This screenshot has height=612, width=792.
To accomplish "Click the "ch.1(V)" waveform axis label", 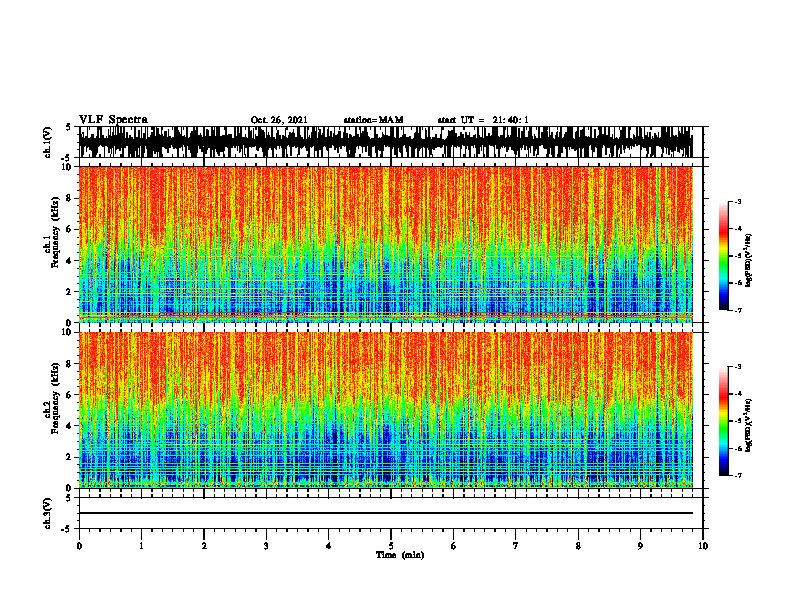I will coord(47,142).
